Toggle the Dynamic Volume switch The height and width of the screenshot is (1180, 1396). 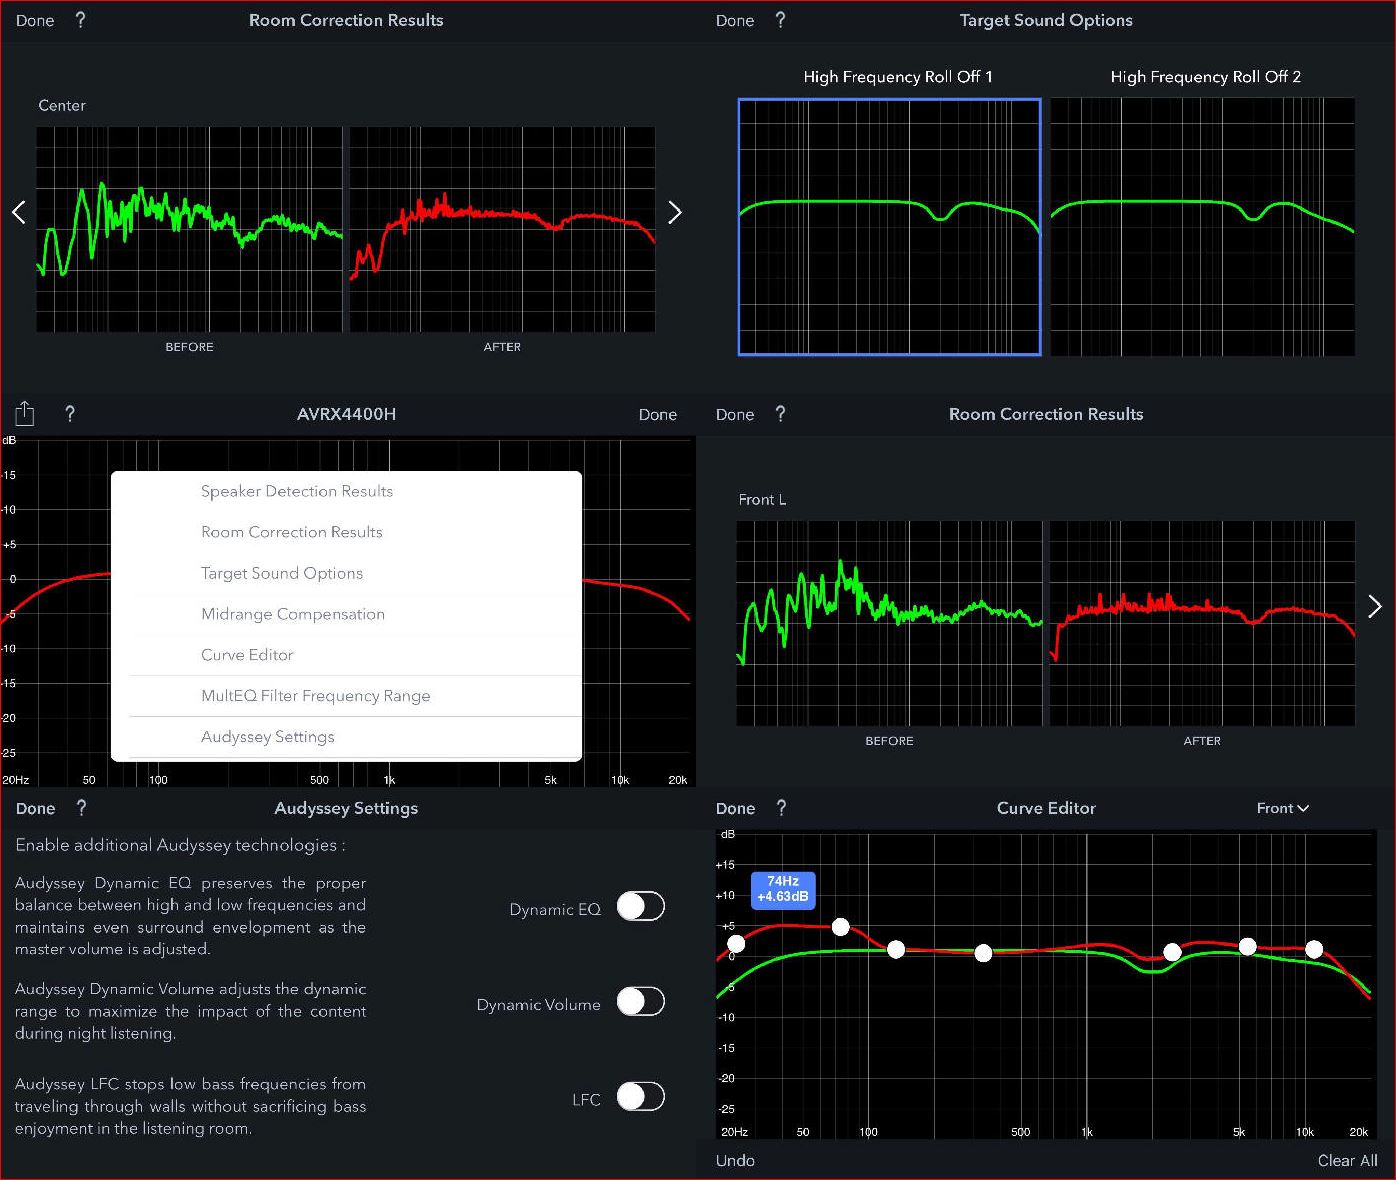click(641, 1002)
